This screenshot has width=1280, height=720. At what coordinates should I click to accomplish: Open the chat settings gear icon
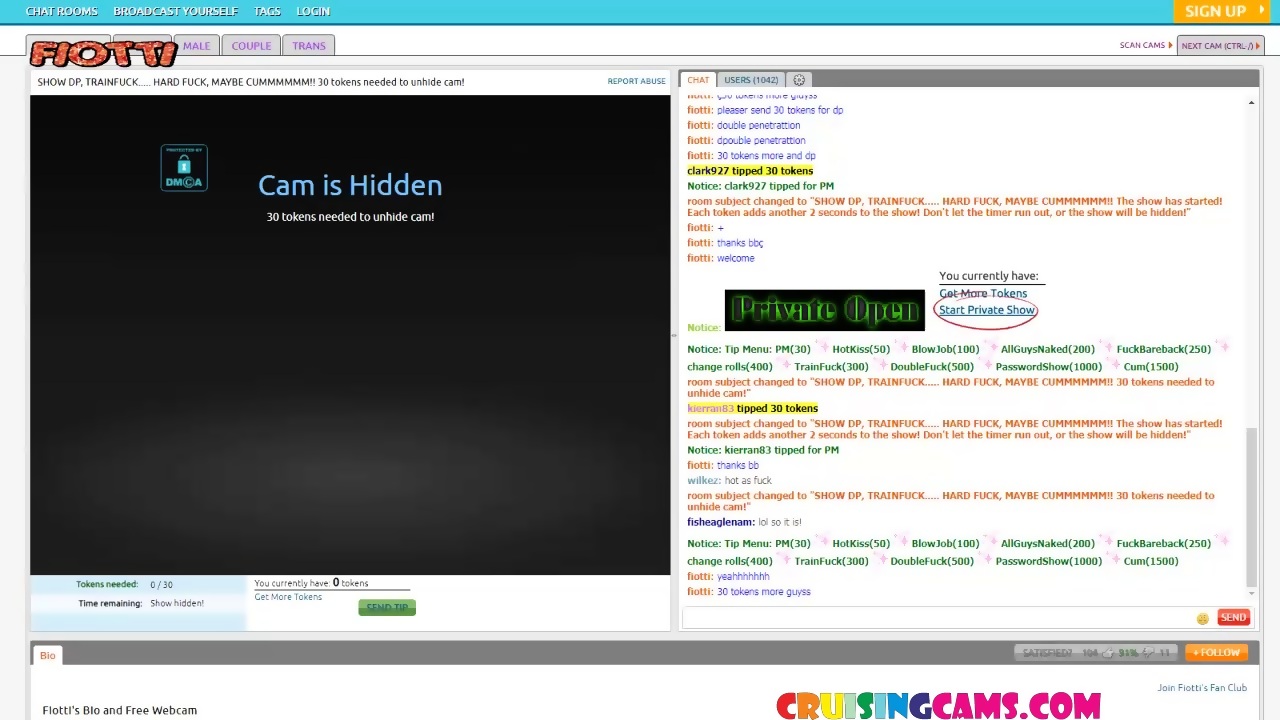coord(799,80)
